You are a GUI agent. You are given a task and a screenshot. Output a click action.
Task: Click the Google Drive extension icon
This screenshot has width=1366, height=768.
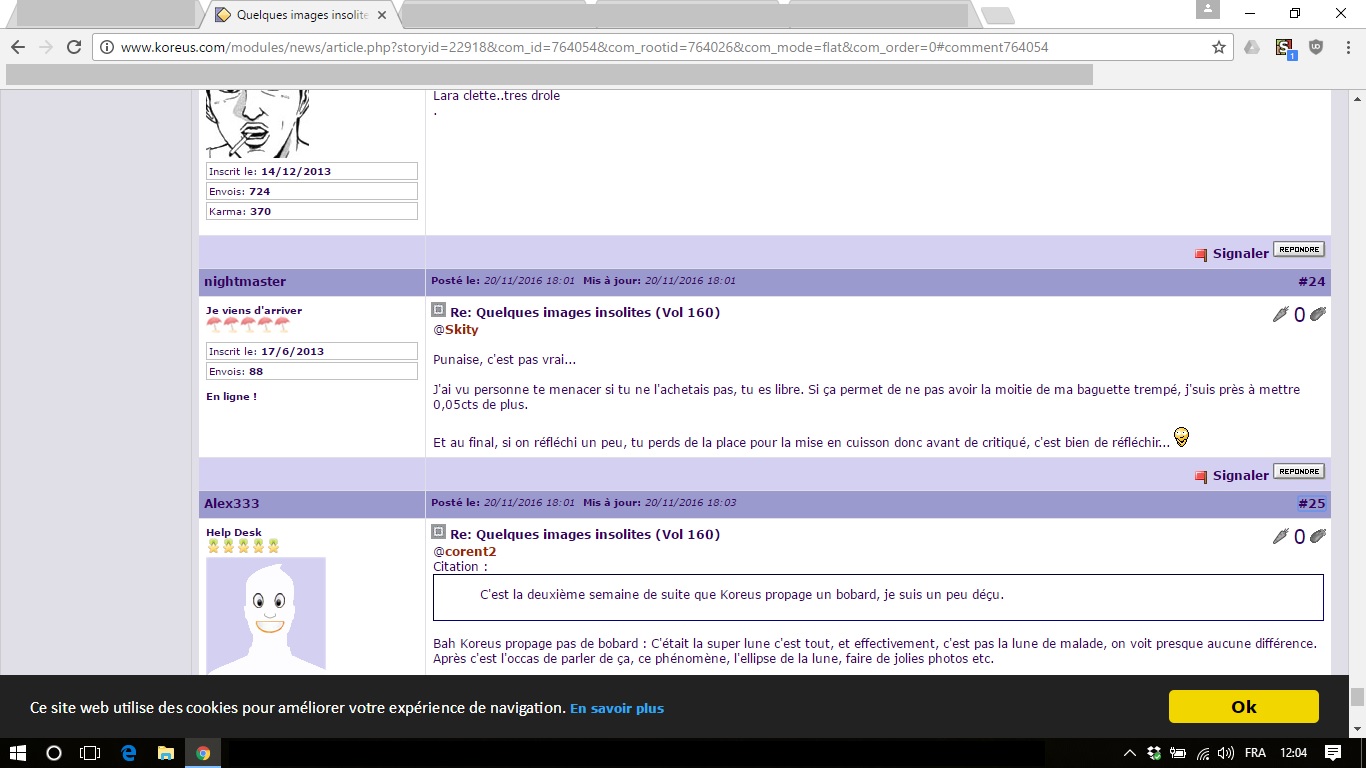1252,47
